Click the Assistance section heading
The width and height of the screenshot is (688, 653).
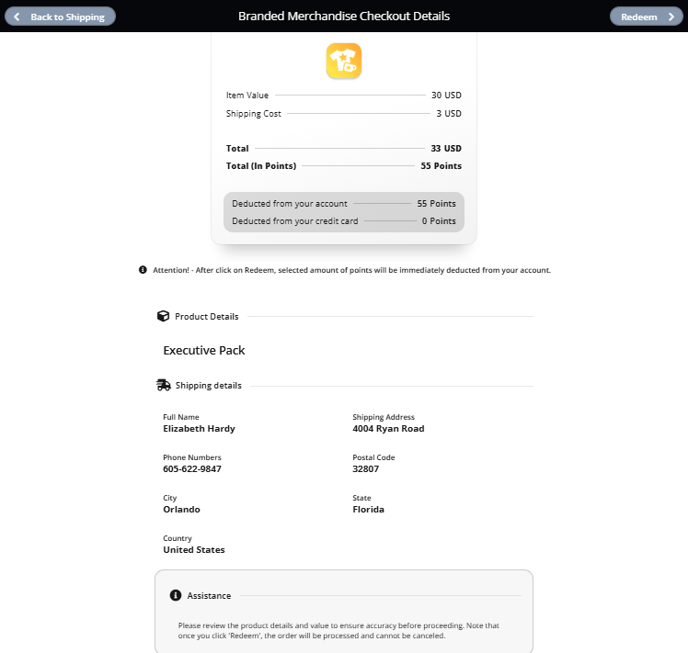tap(209, 596)
